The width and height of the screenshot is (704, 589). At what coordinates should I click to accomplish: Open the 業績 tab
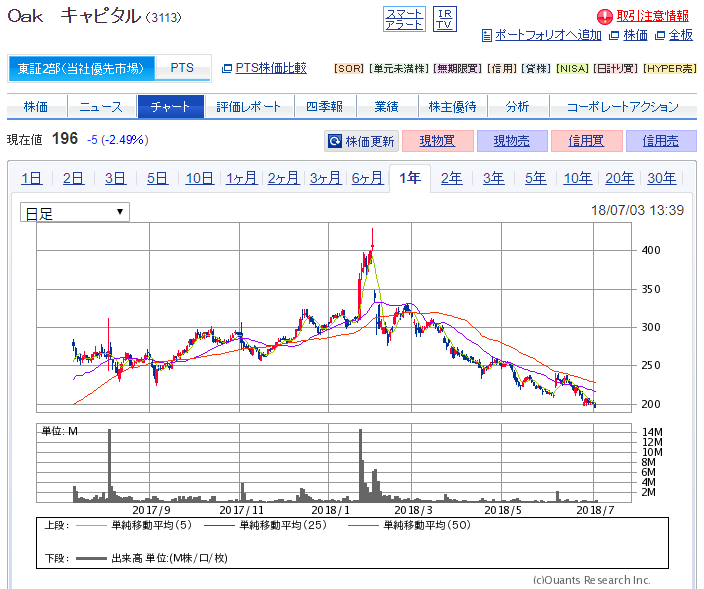[x=387, y=107]
